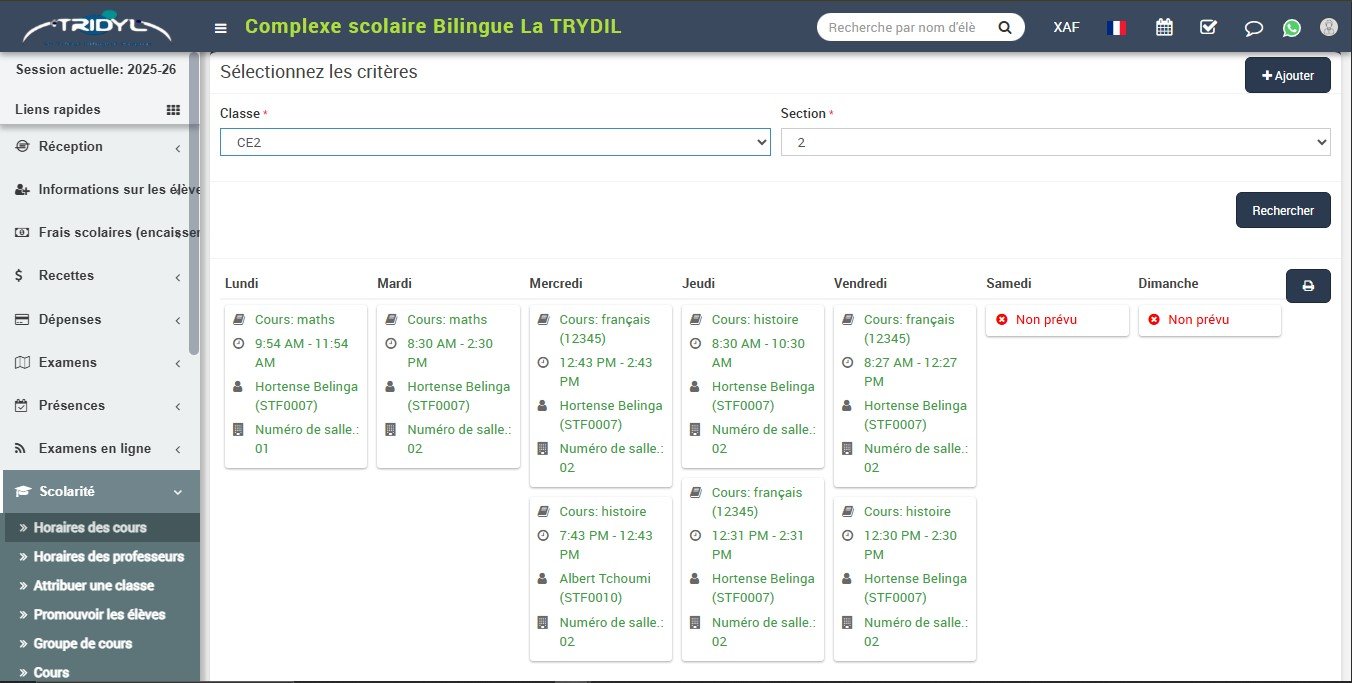Open Horaires des professeurs menu item
Screen dimensions: 1352x683
click(108, 557)
